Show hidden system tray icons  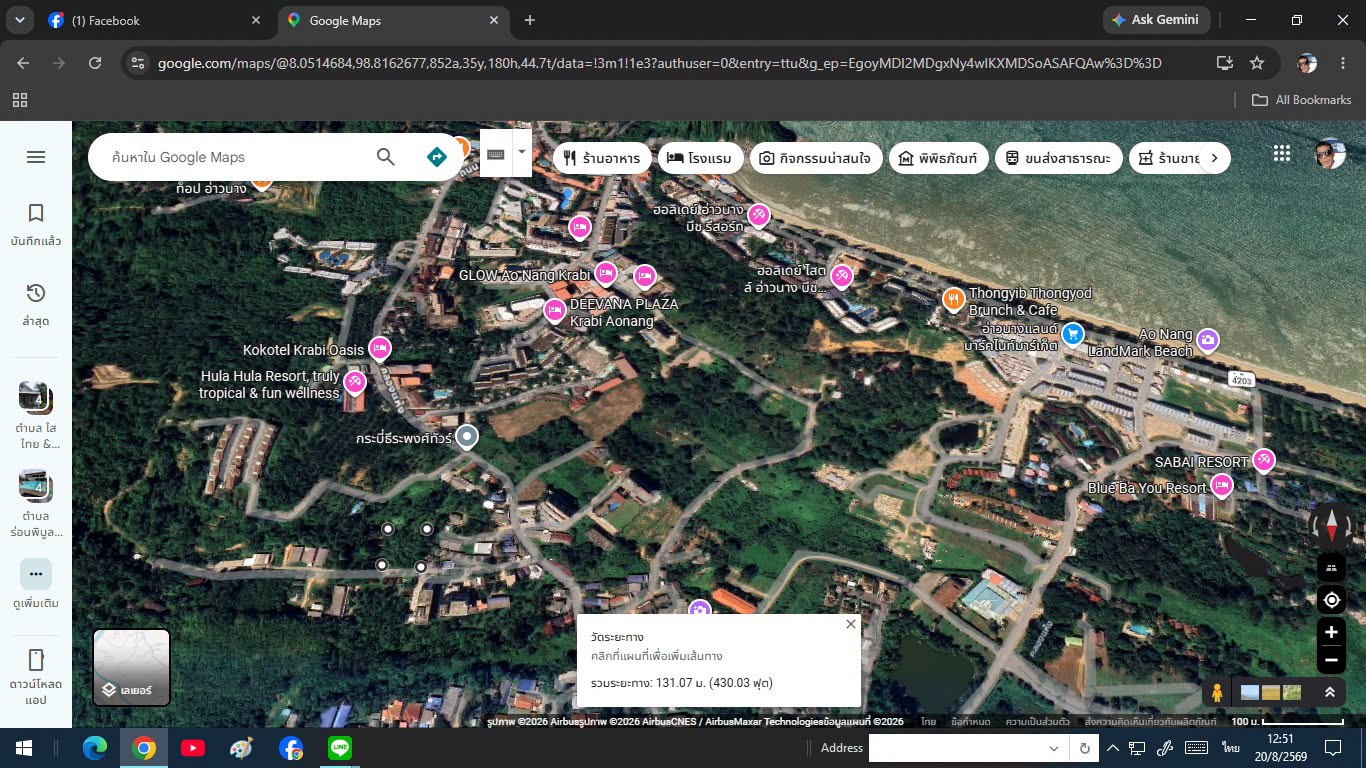tap(1112, 748)
